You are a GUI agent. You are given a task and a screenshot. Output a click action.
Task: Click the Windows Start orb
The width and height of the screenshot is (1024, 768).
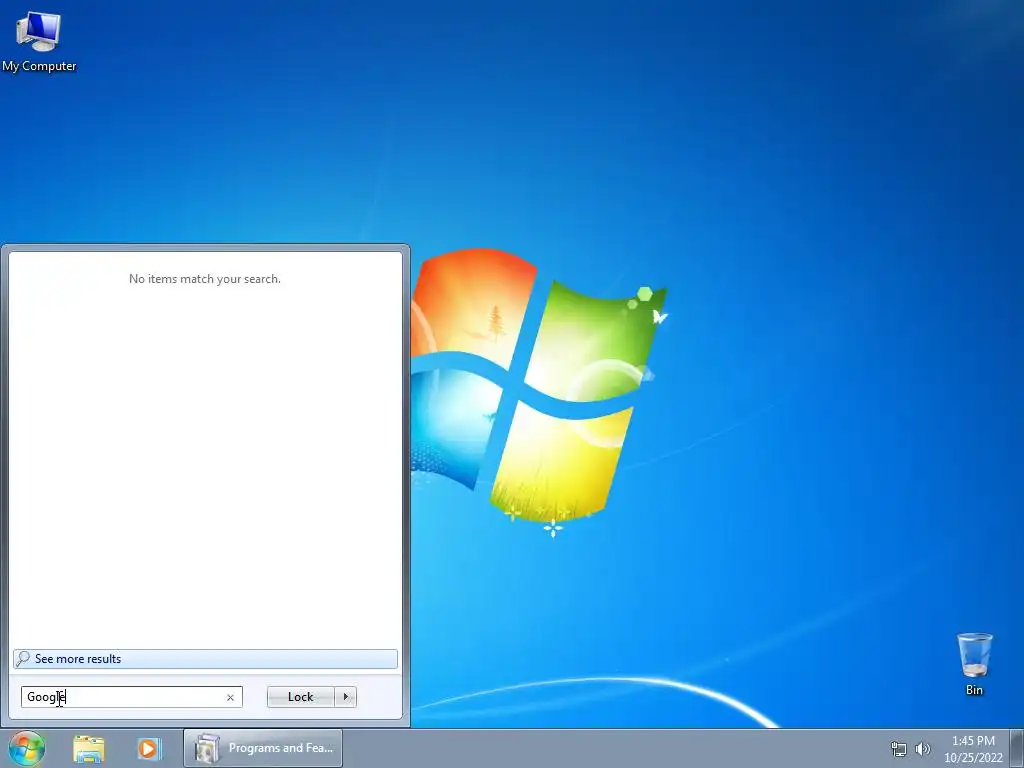[27, 748]
